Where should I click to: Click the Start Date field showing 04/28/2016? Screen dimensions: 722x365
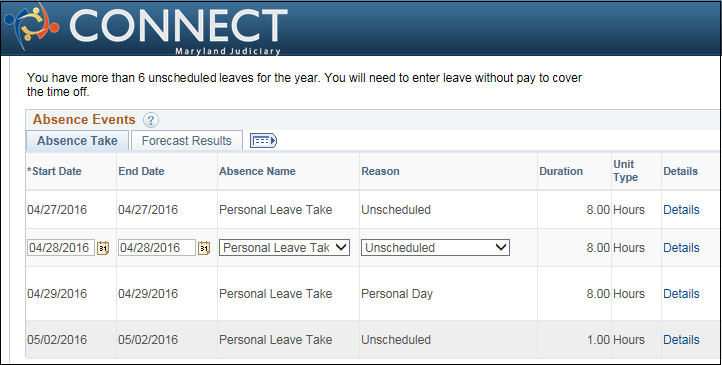click(61, 248)
